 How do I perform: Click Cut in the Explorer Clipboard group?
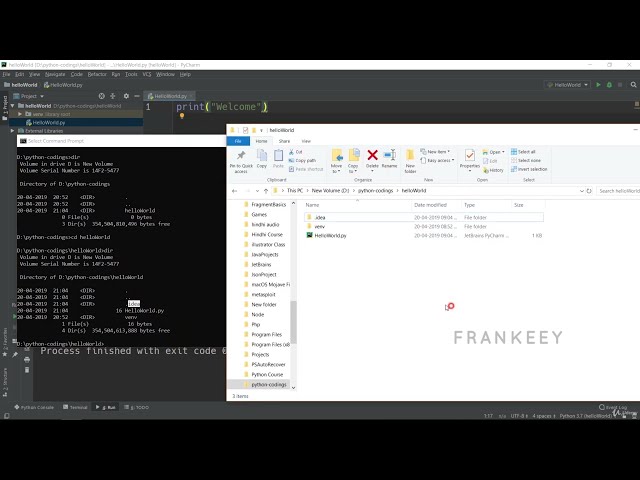point(296,152)
